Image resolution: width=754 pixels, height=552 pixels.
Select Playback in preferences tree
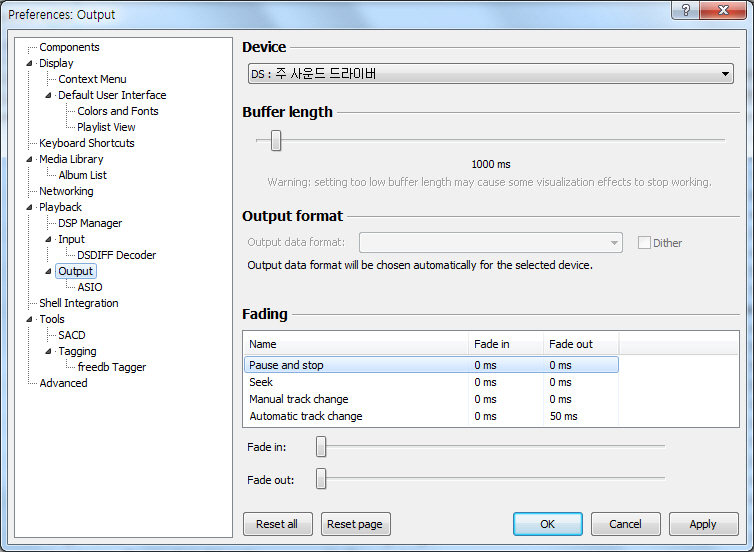pyautogui.click(x=60, y=207)
